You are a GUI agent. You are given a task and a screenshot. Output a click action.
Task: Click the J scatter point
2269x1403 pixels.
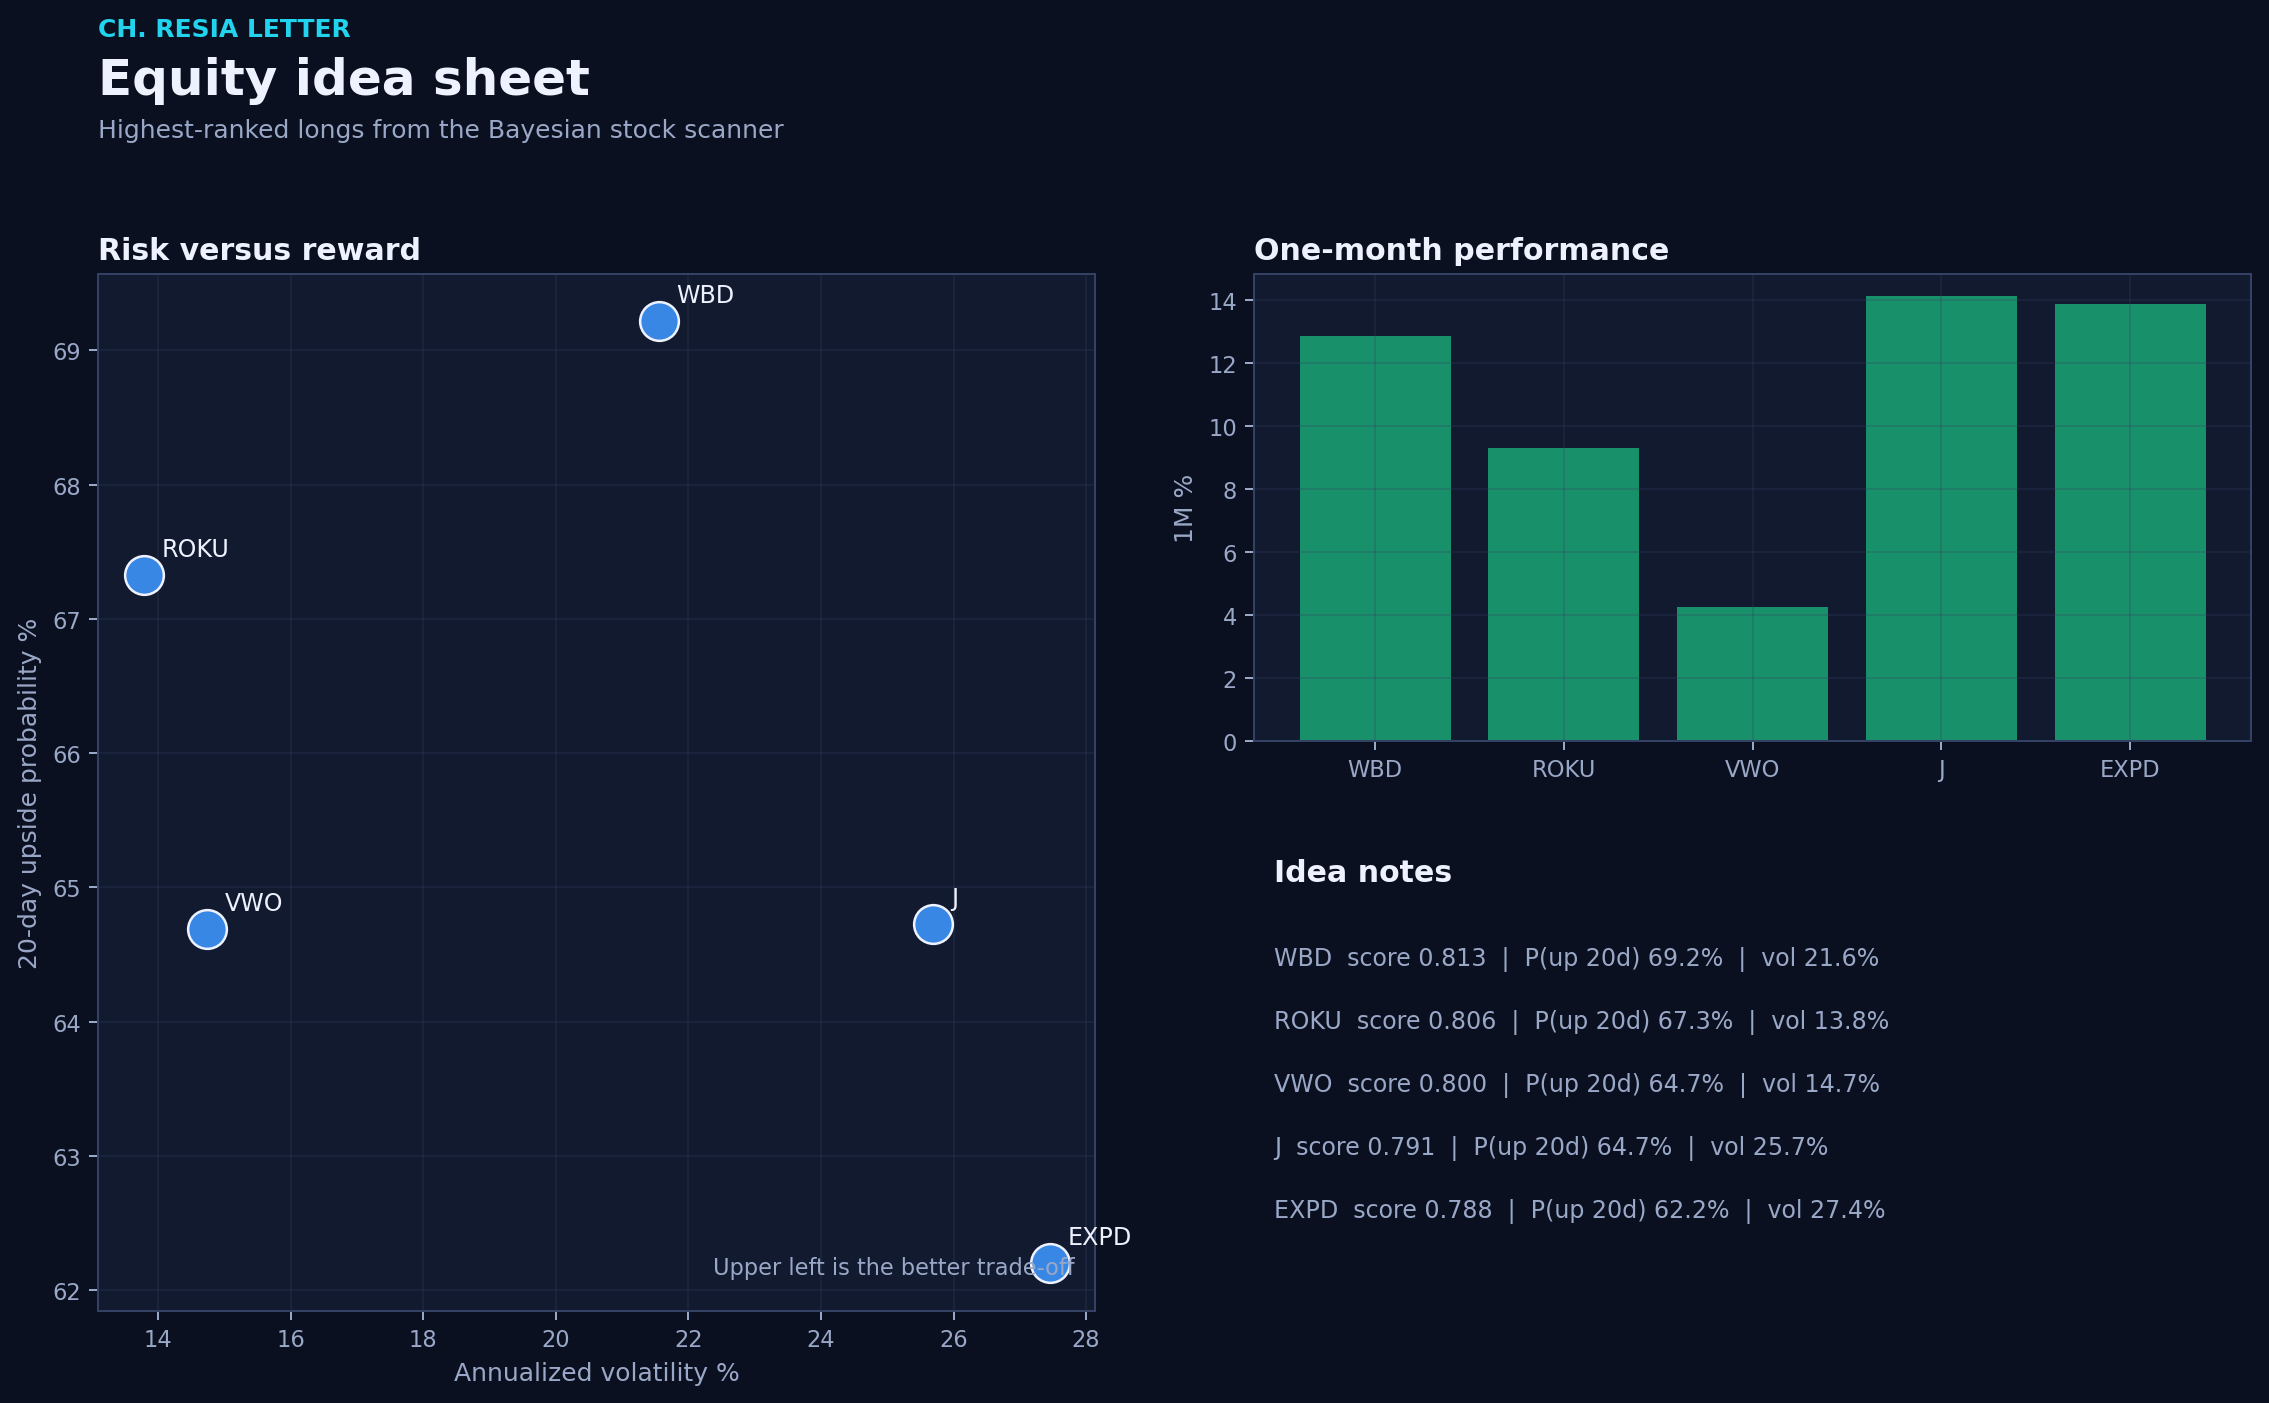(x=933, y=925)
